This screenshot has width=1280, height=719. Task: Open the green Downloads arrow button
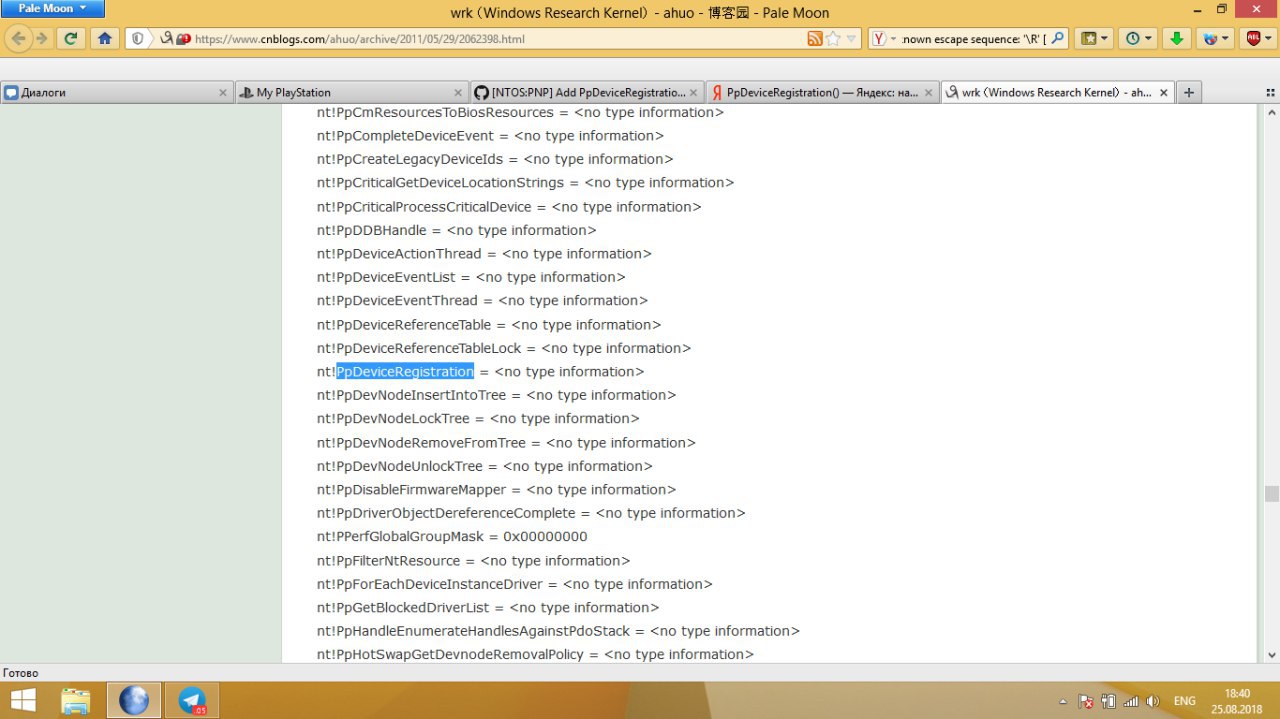pos(1178,38)
